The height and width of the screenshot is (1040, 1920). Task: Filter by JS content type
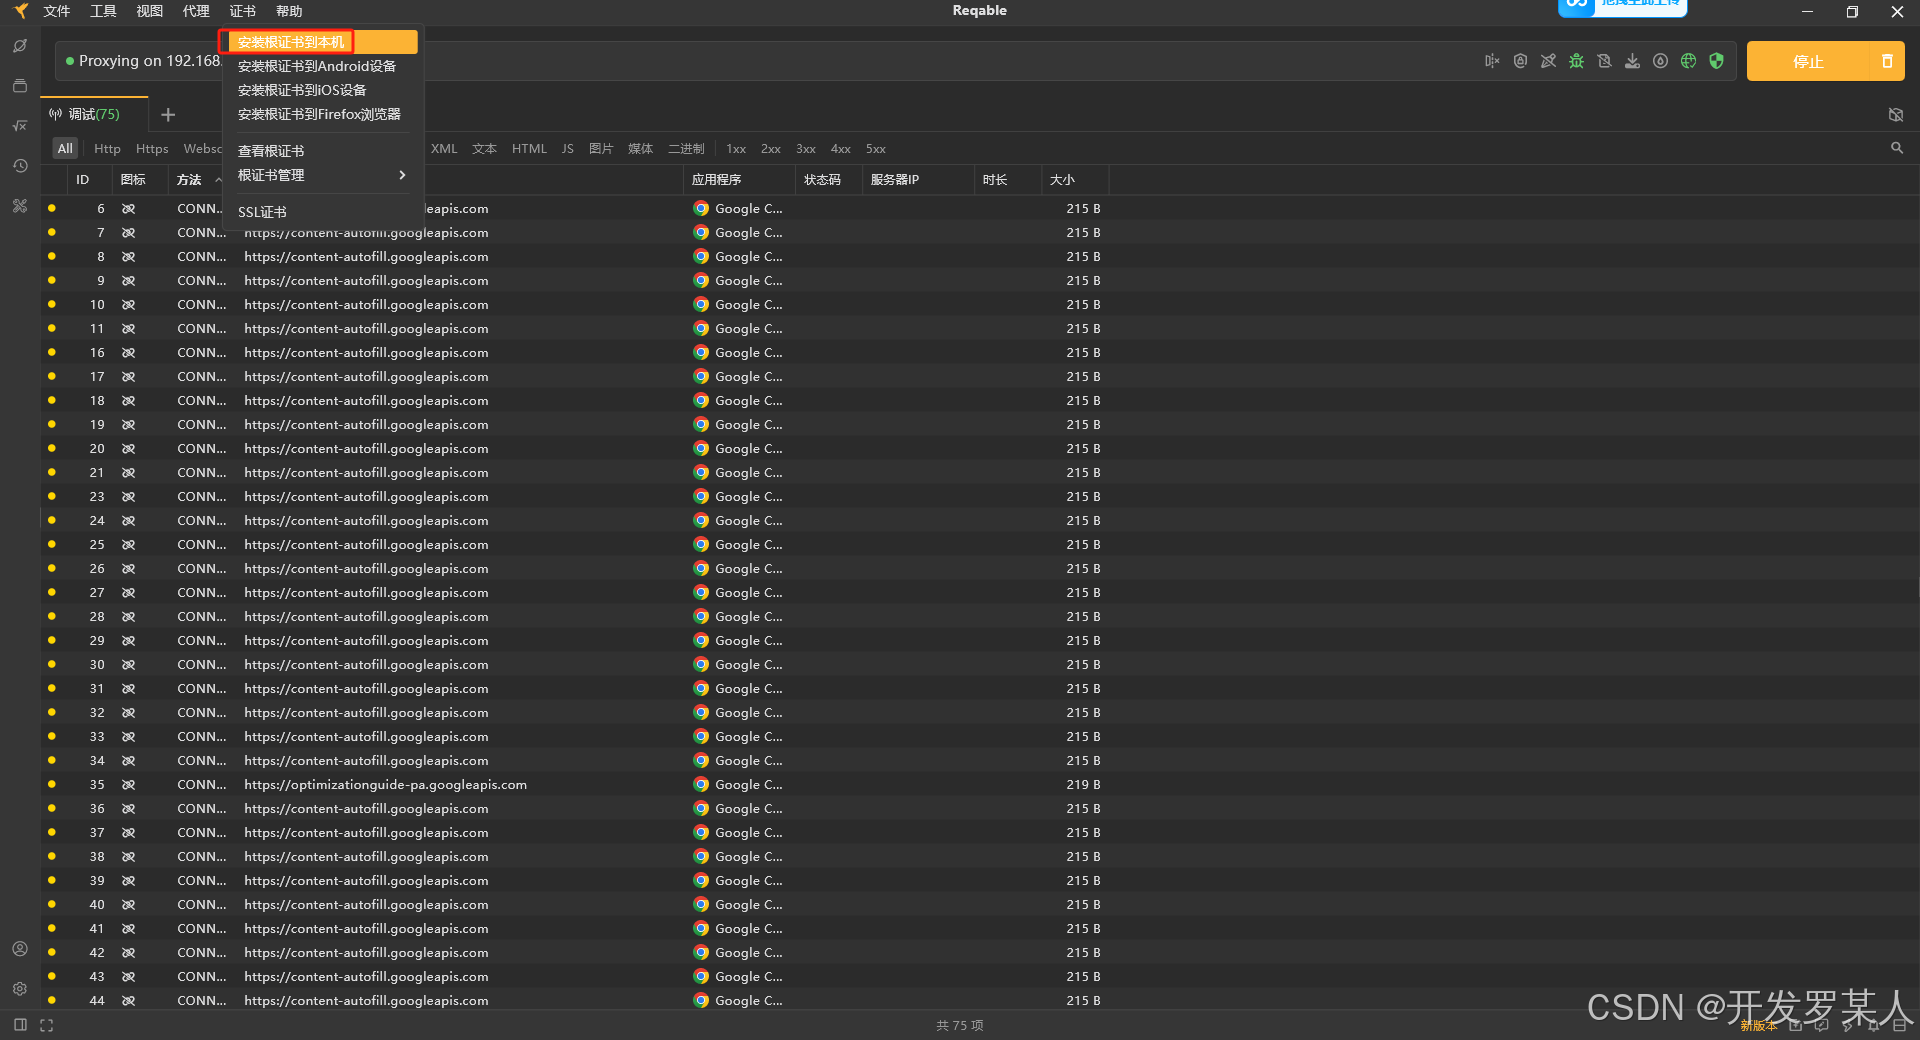[568, 148]
